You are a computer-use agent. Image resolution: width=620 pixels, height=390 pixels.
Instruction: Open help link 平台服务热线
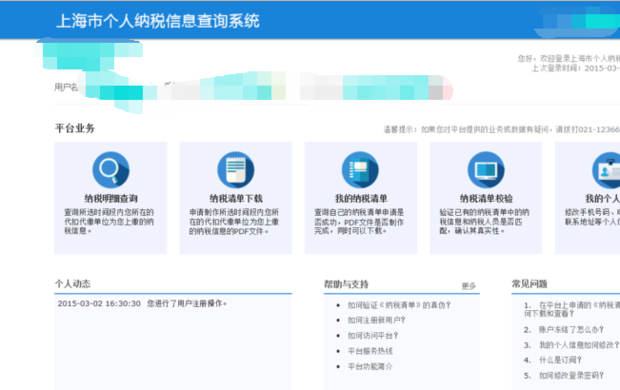point(370,351)
